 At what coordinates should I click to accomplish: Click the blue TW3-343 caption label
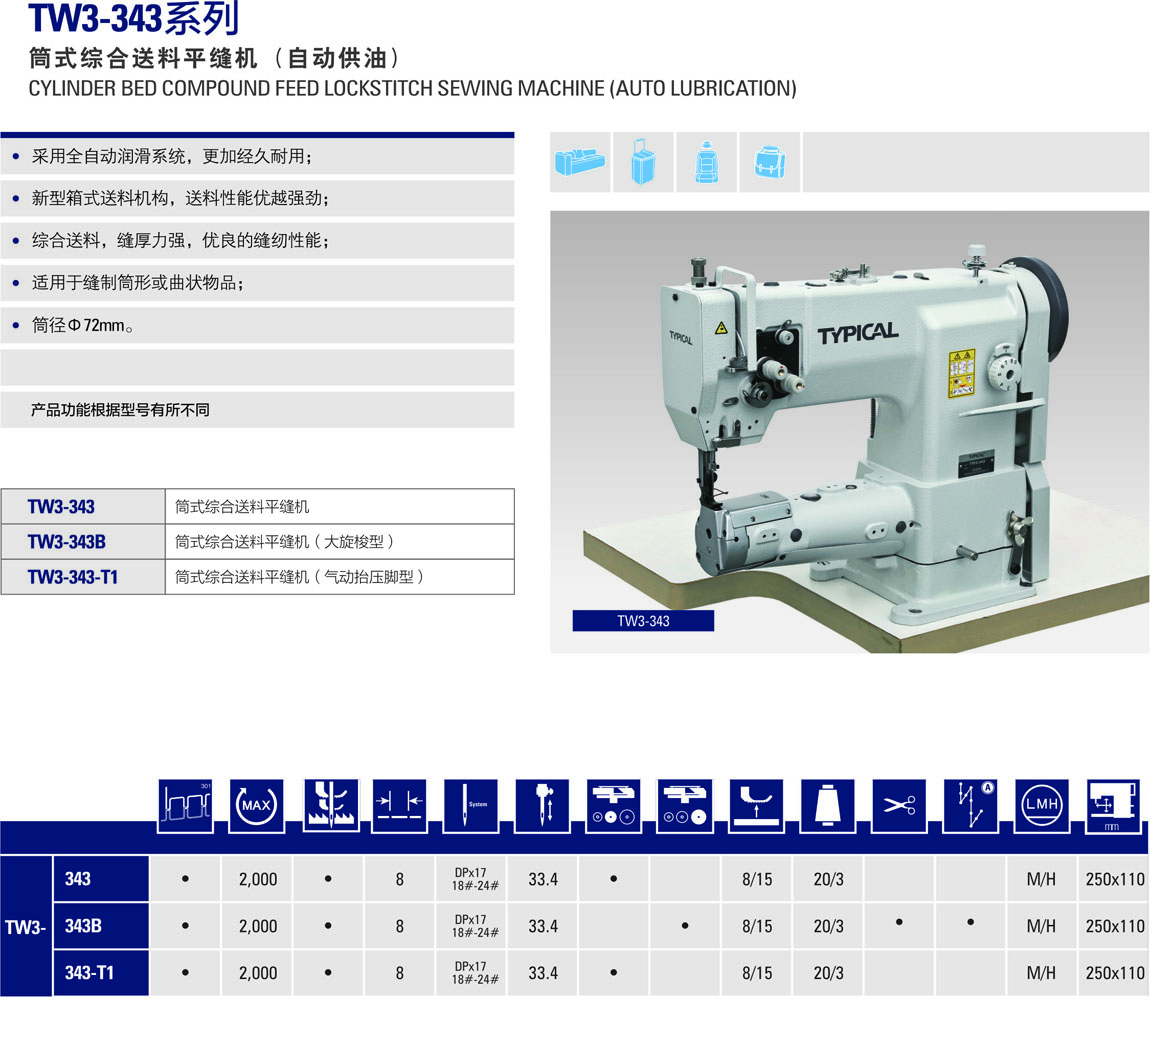[643, 621]
